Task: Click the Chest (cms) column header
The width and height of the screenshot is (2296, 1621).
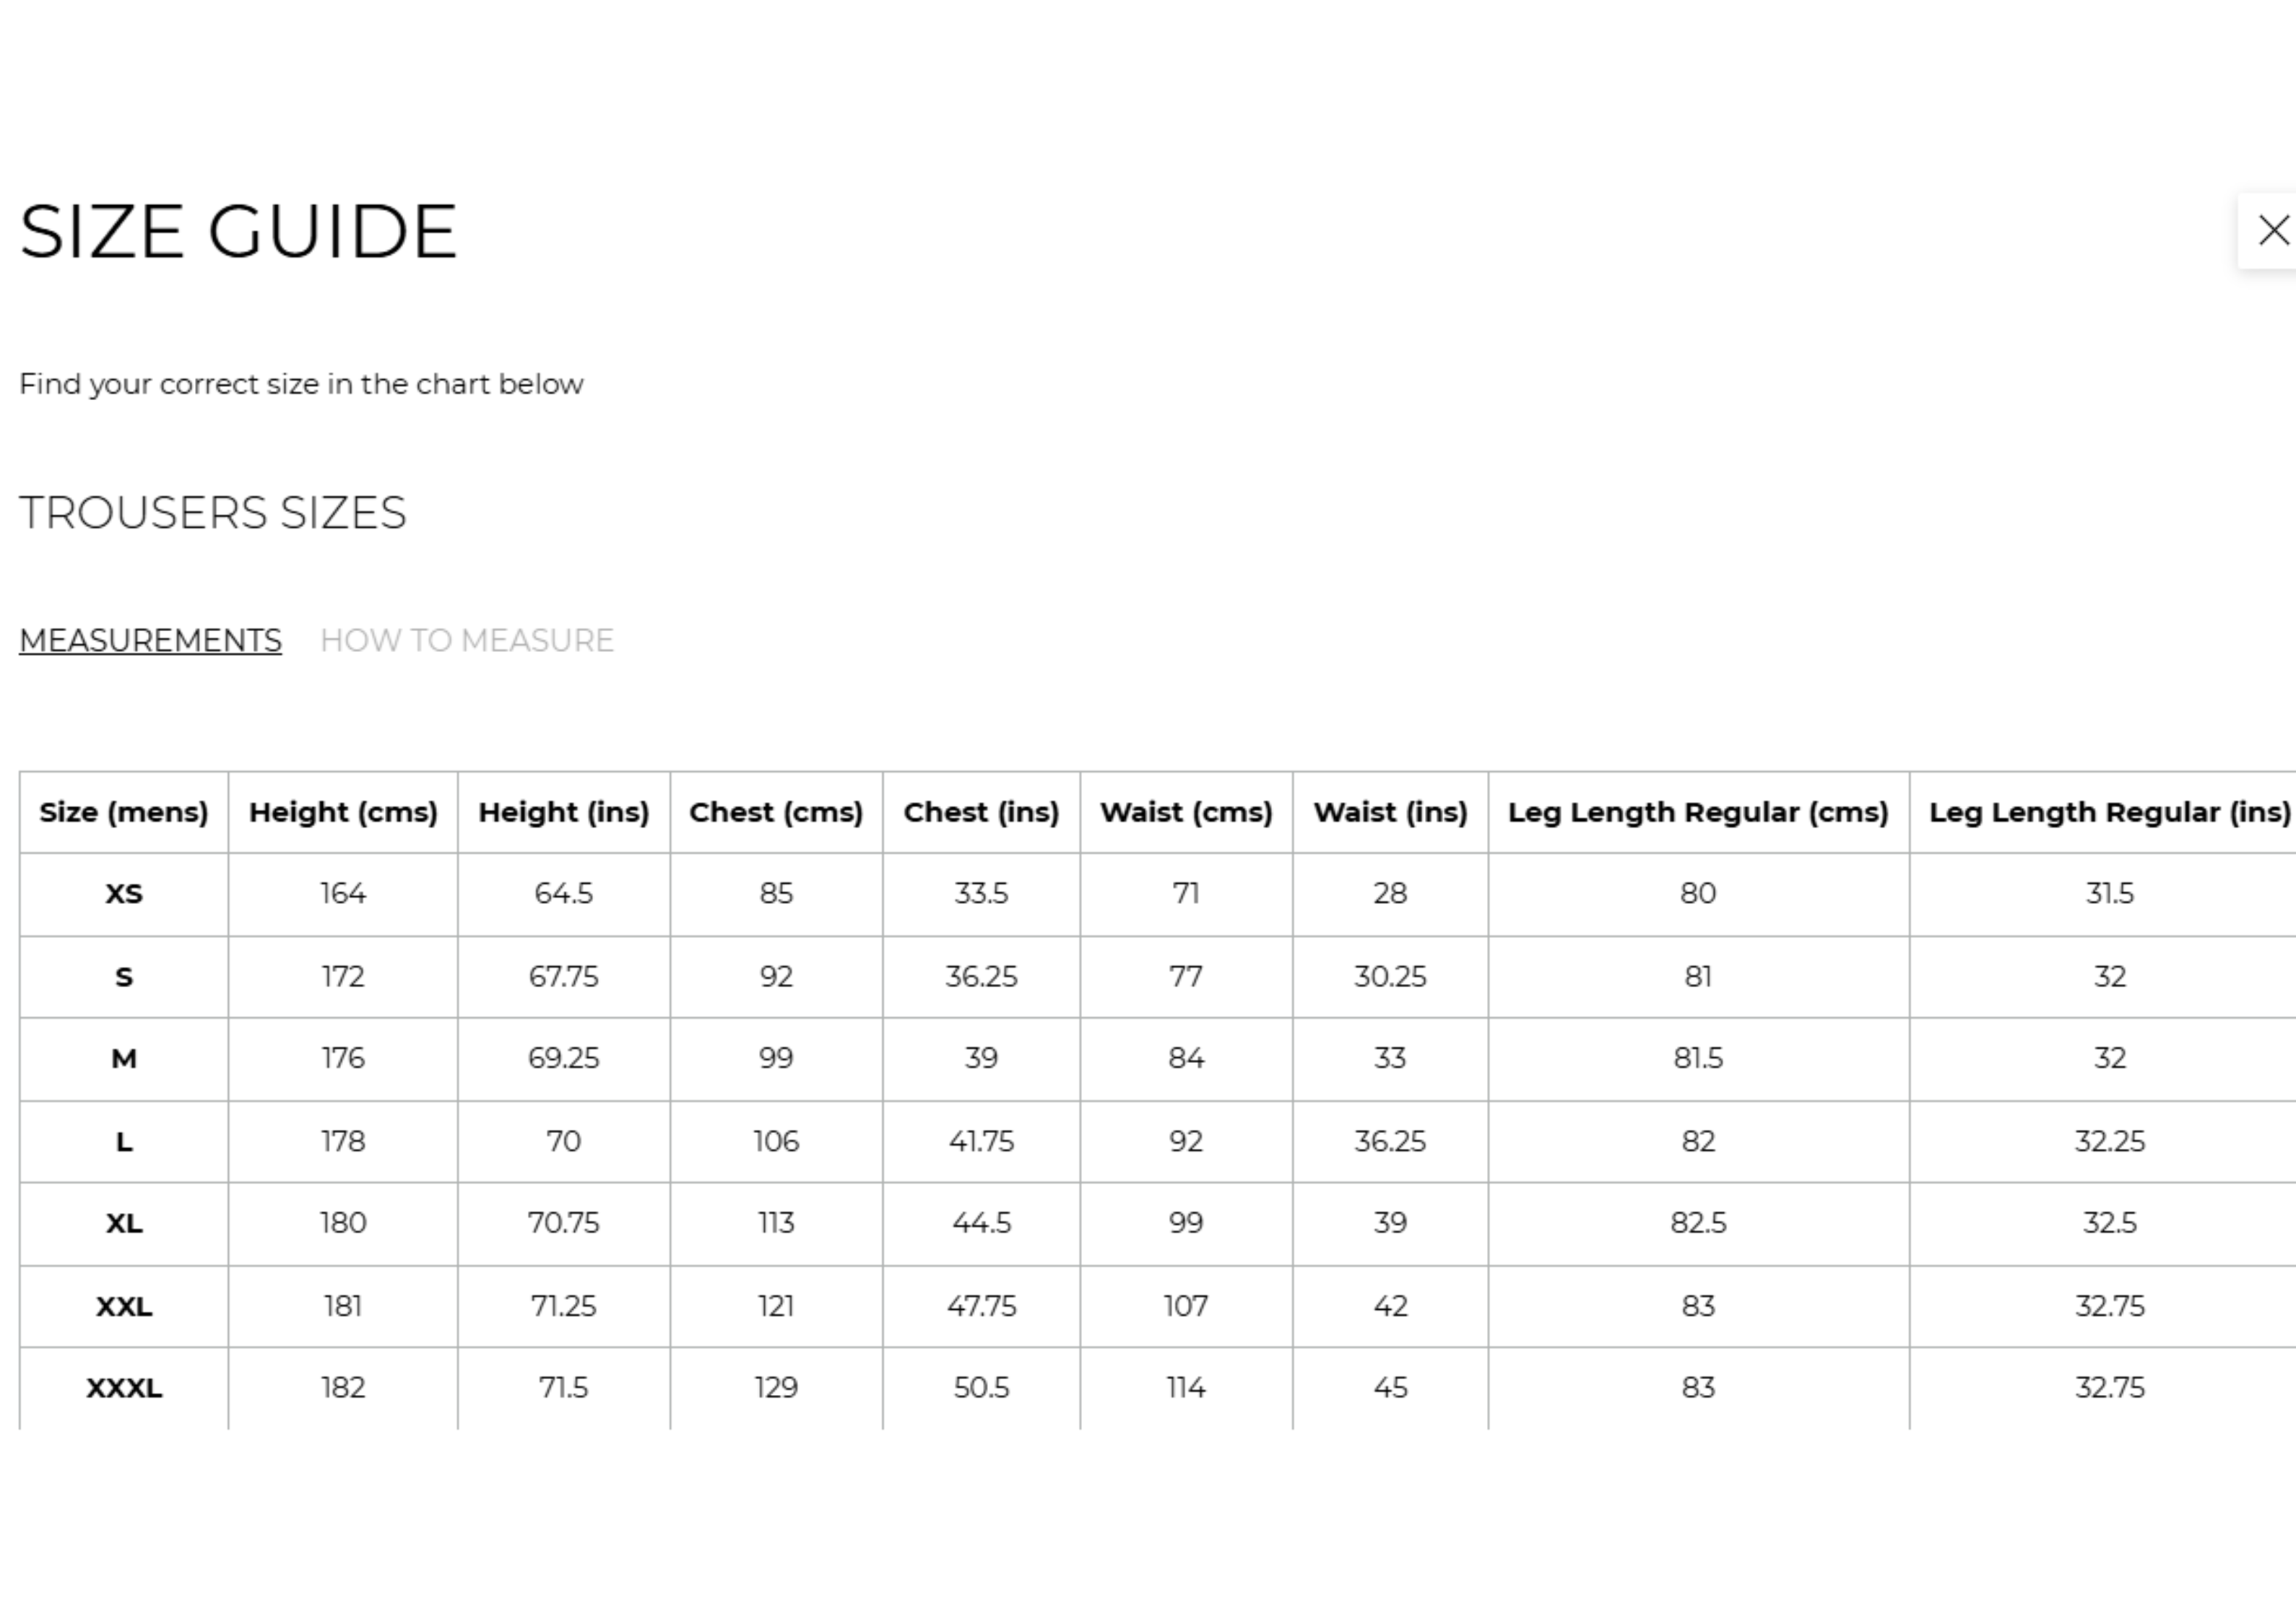Action: click(x=776, y=812)
